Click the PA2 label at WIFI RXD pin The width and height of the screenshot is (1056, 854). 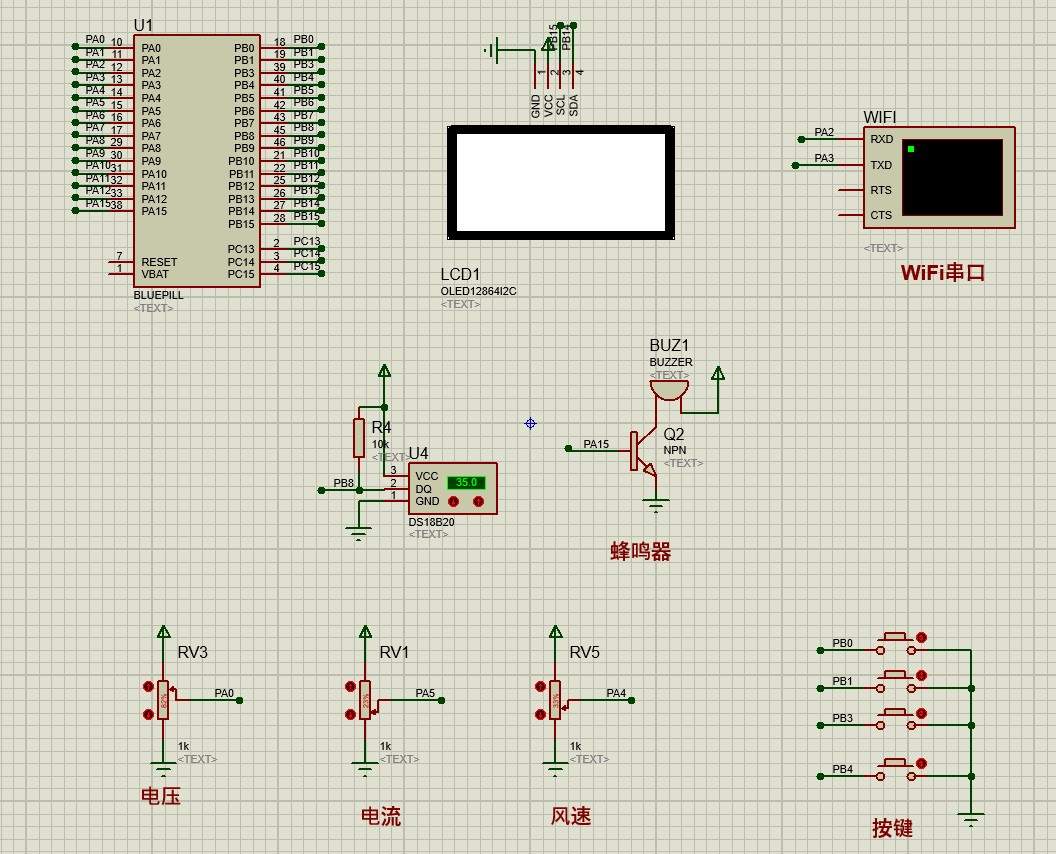pyautogui.click(x=824, y=132)
